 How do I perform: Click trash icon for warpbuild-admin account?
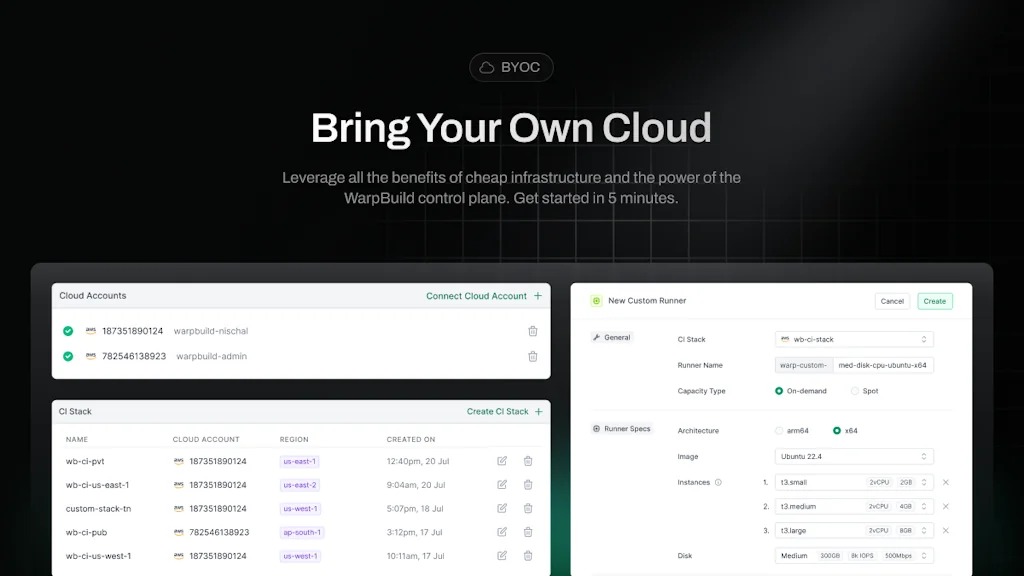coord(532,356)
